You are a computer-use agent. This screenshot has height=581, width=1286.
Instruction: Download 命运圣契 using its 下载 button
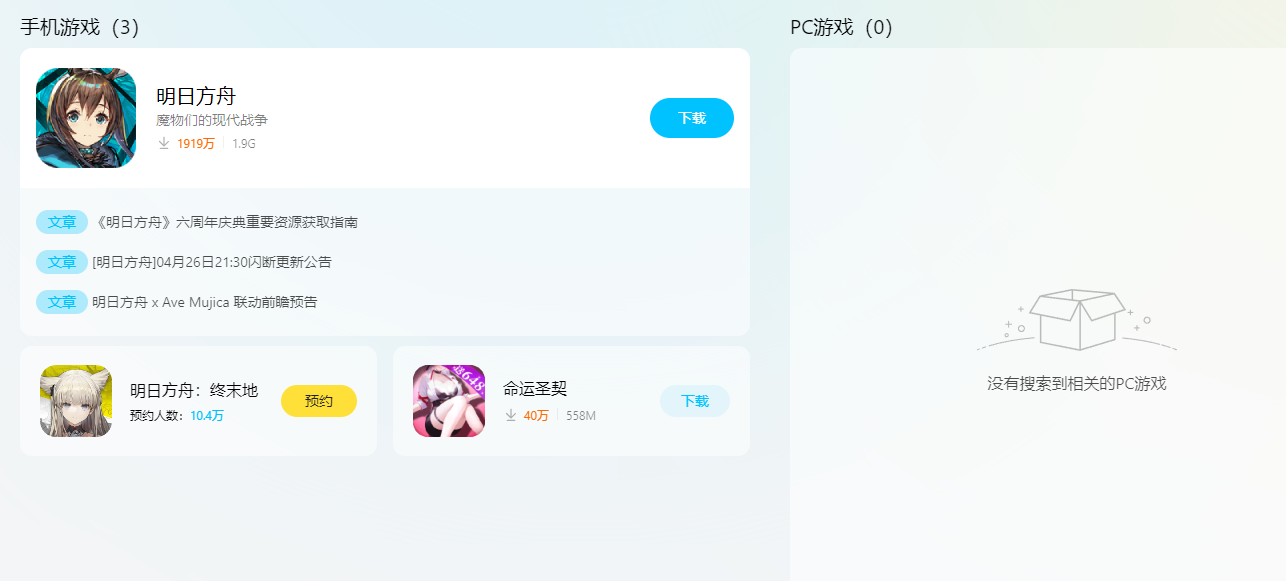695,401
